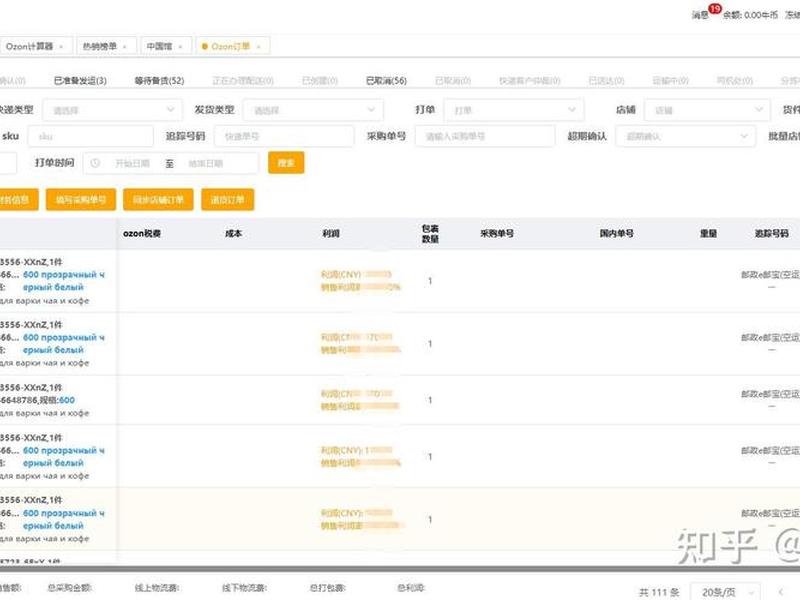Close the Ozon订单 tab via its x icon
This screenshot has height=600, width=800.
coord(259,46)
